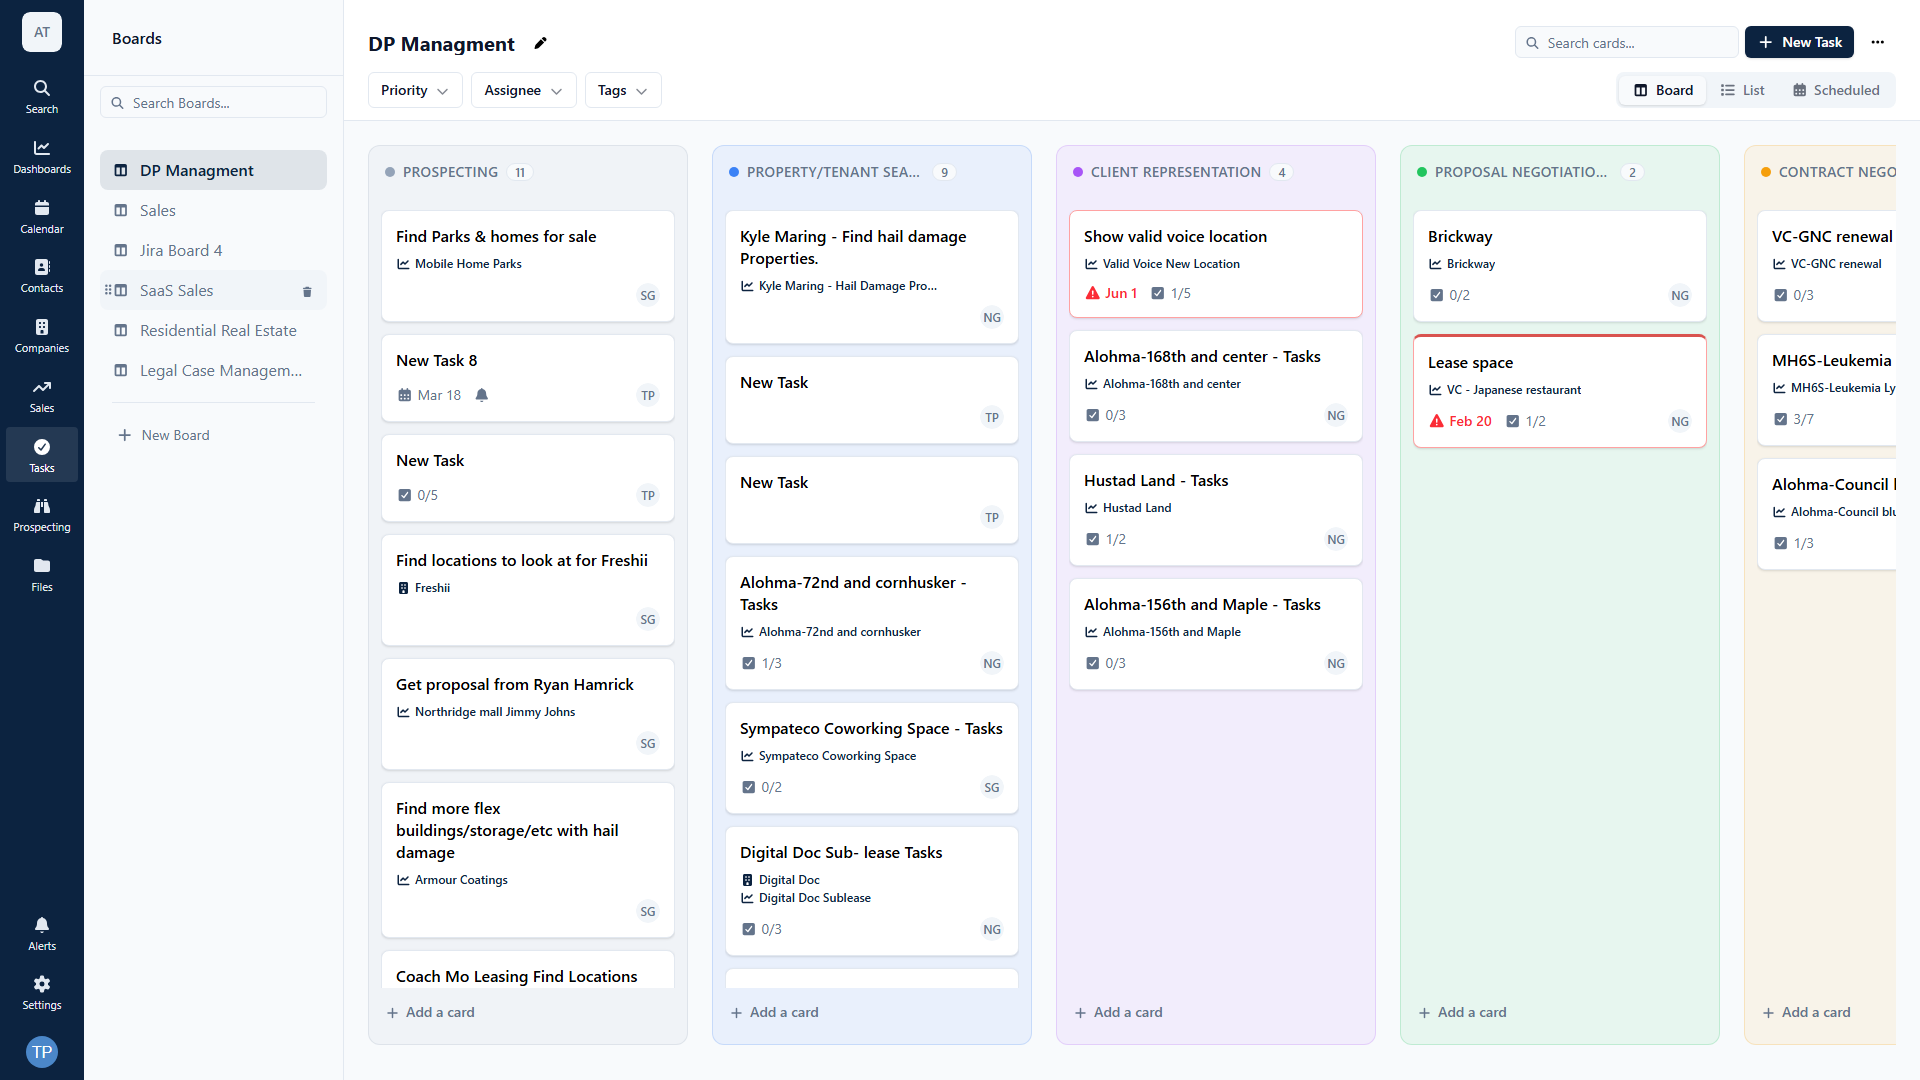This screenshot has width=1920, height=1080.
Task: Open Dashboards from sidebar
Action: coord(42,156)
